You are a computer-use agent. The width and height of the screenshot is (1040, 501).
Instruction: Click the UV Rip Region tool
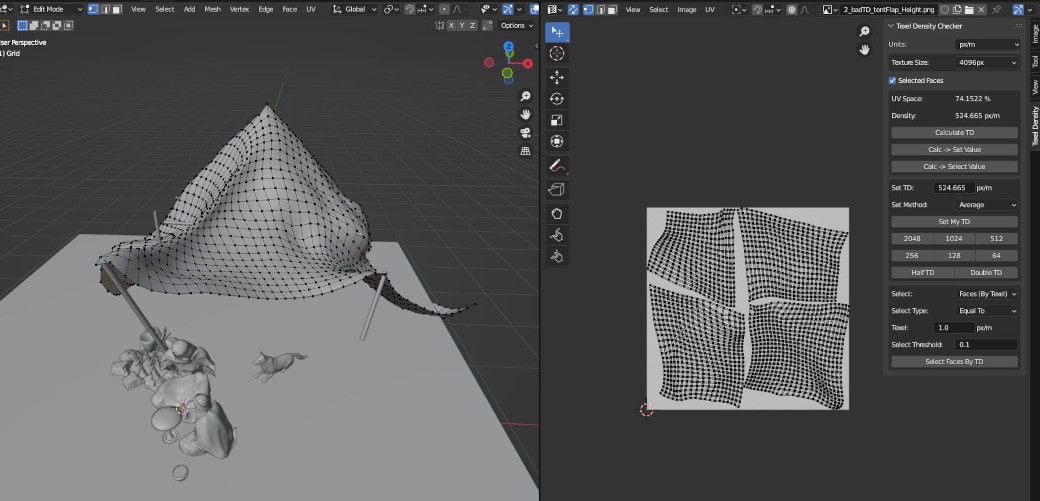click(557, 189)
